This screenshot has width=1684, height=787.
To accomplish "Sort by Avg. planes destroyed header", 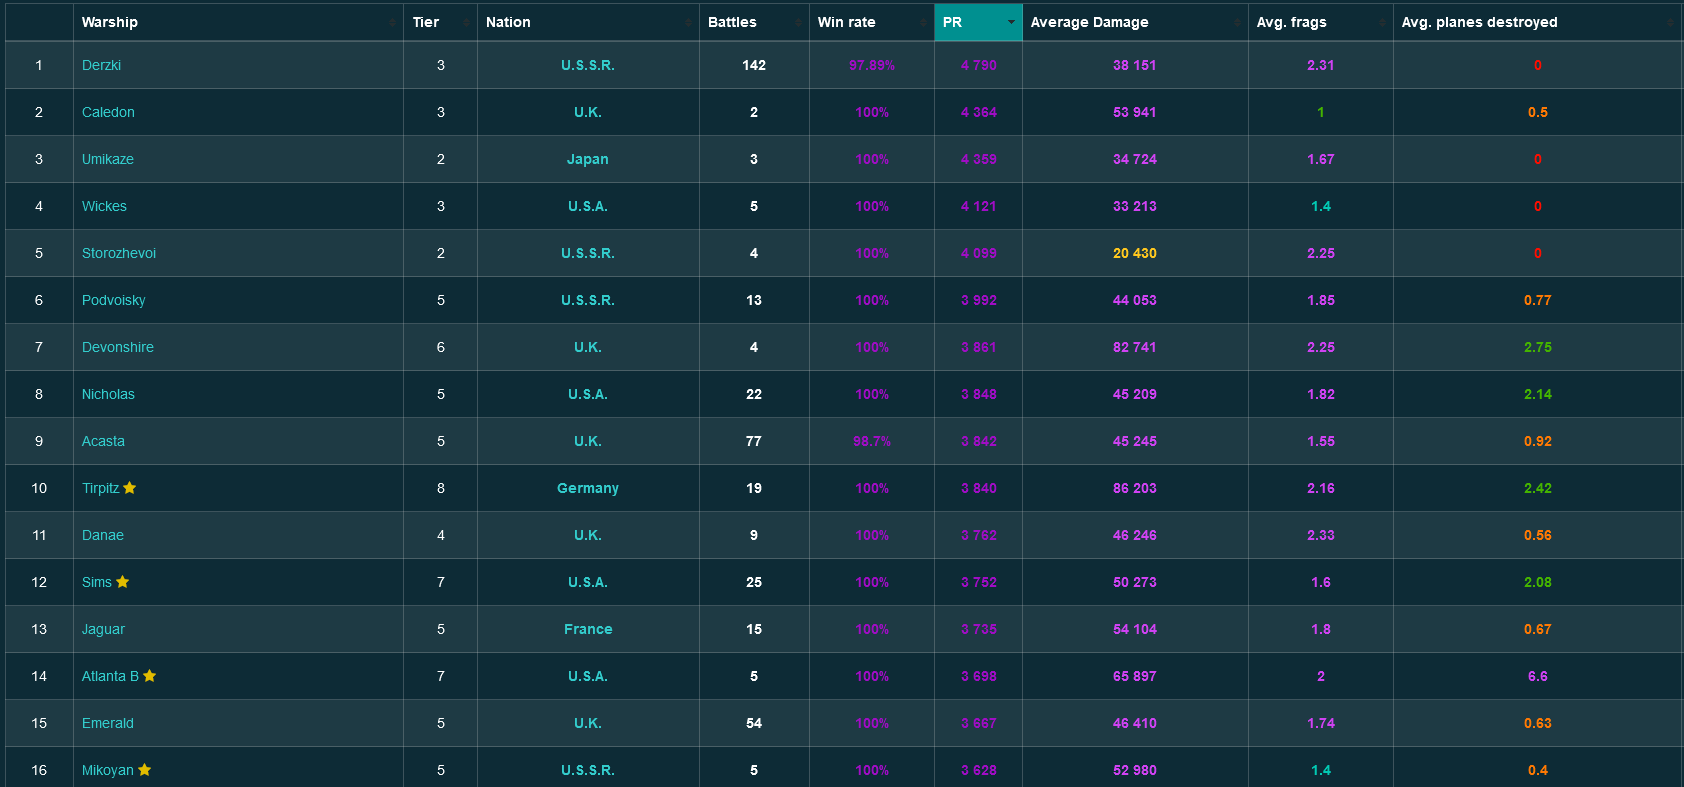I will (1479, 22).
